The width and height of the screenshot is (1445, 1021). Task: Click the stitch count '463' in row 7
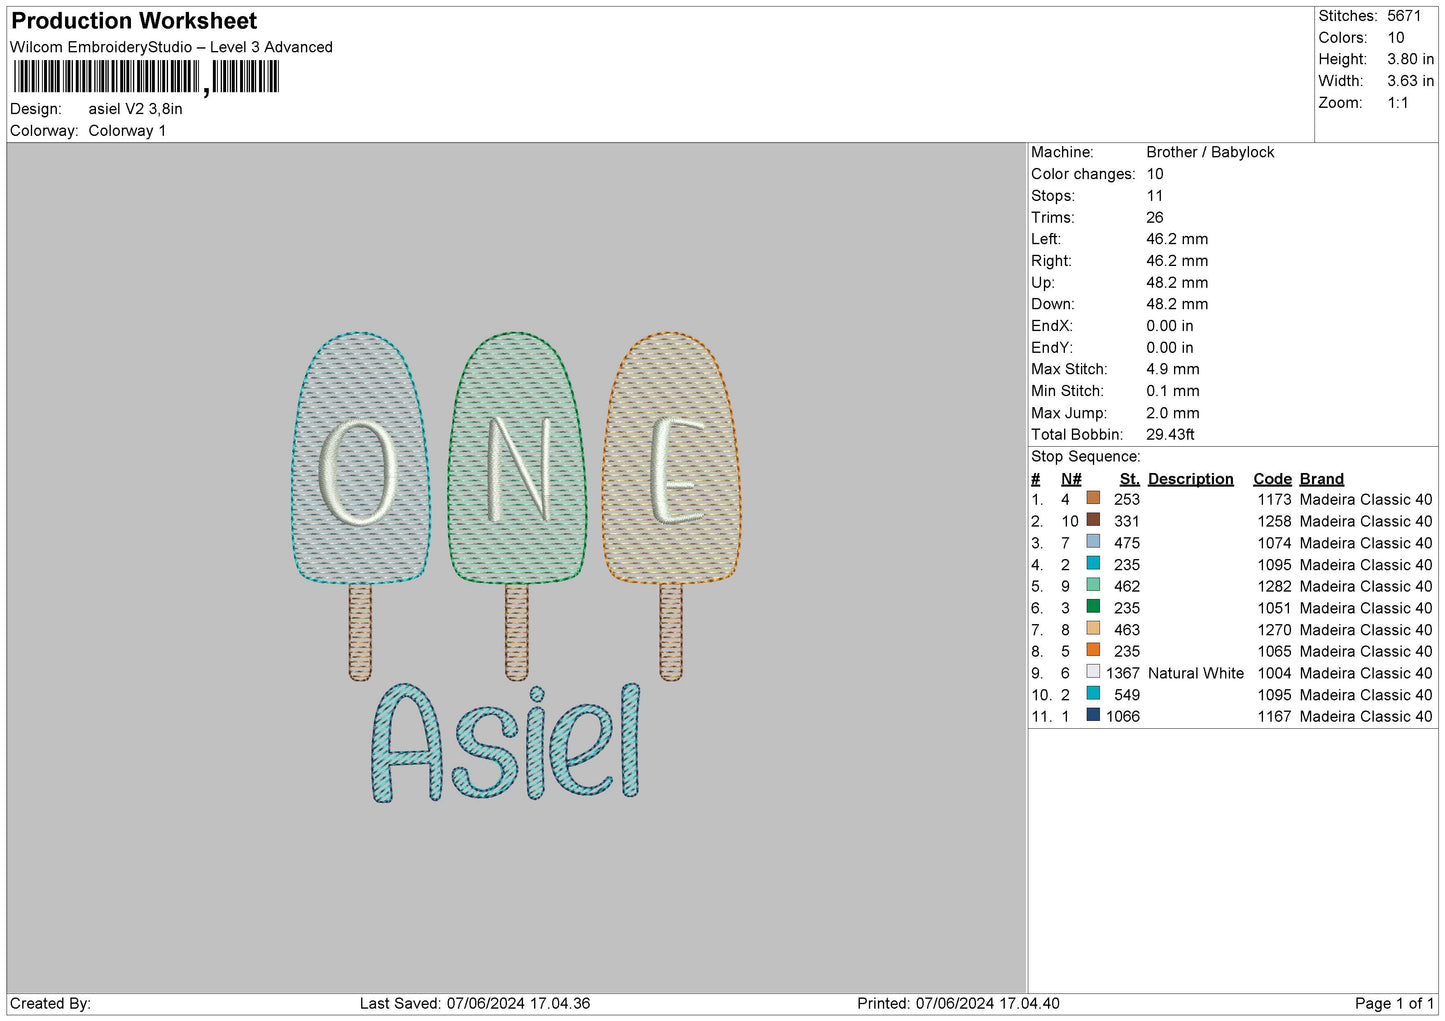(1127, 630)
